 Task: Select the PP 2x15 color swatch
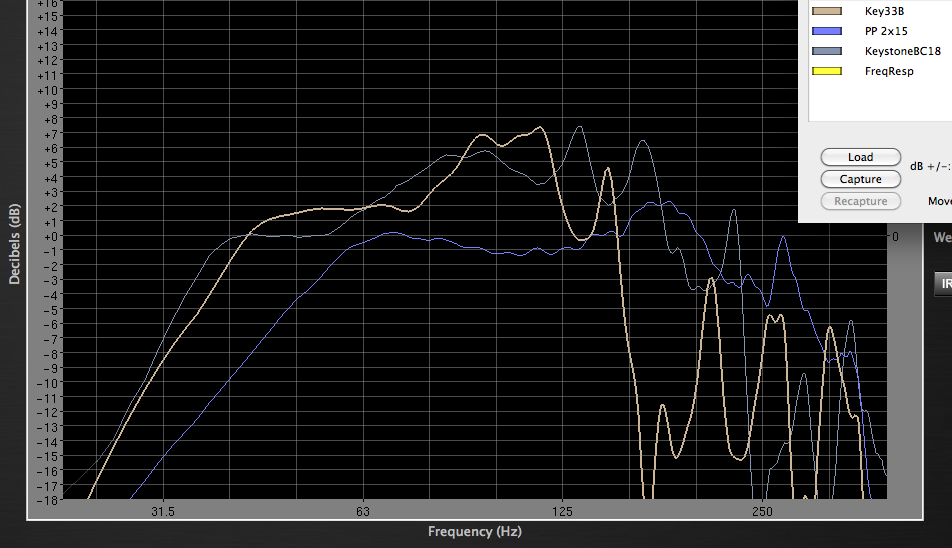827,31
